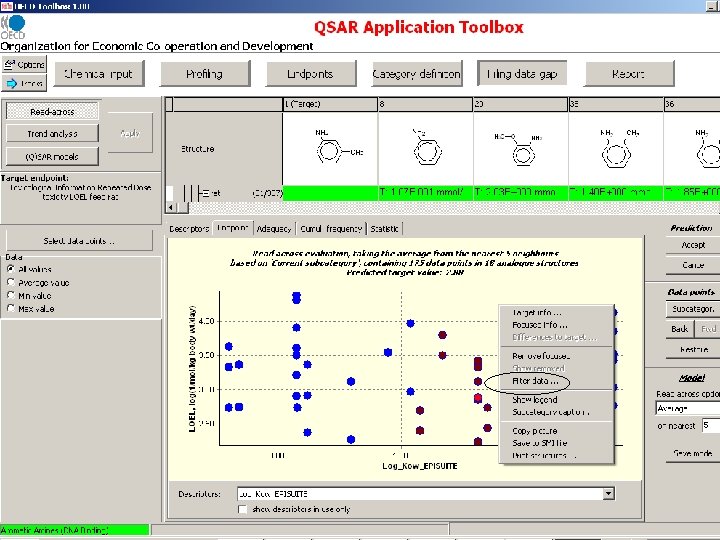Click the left arrow of the data matrix scrollbar
Screen dimensions: 720x540
(171, 207)
